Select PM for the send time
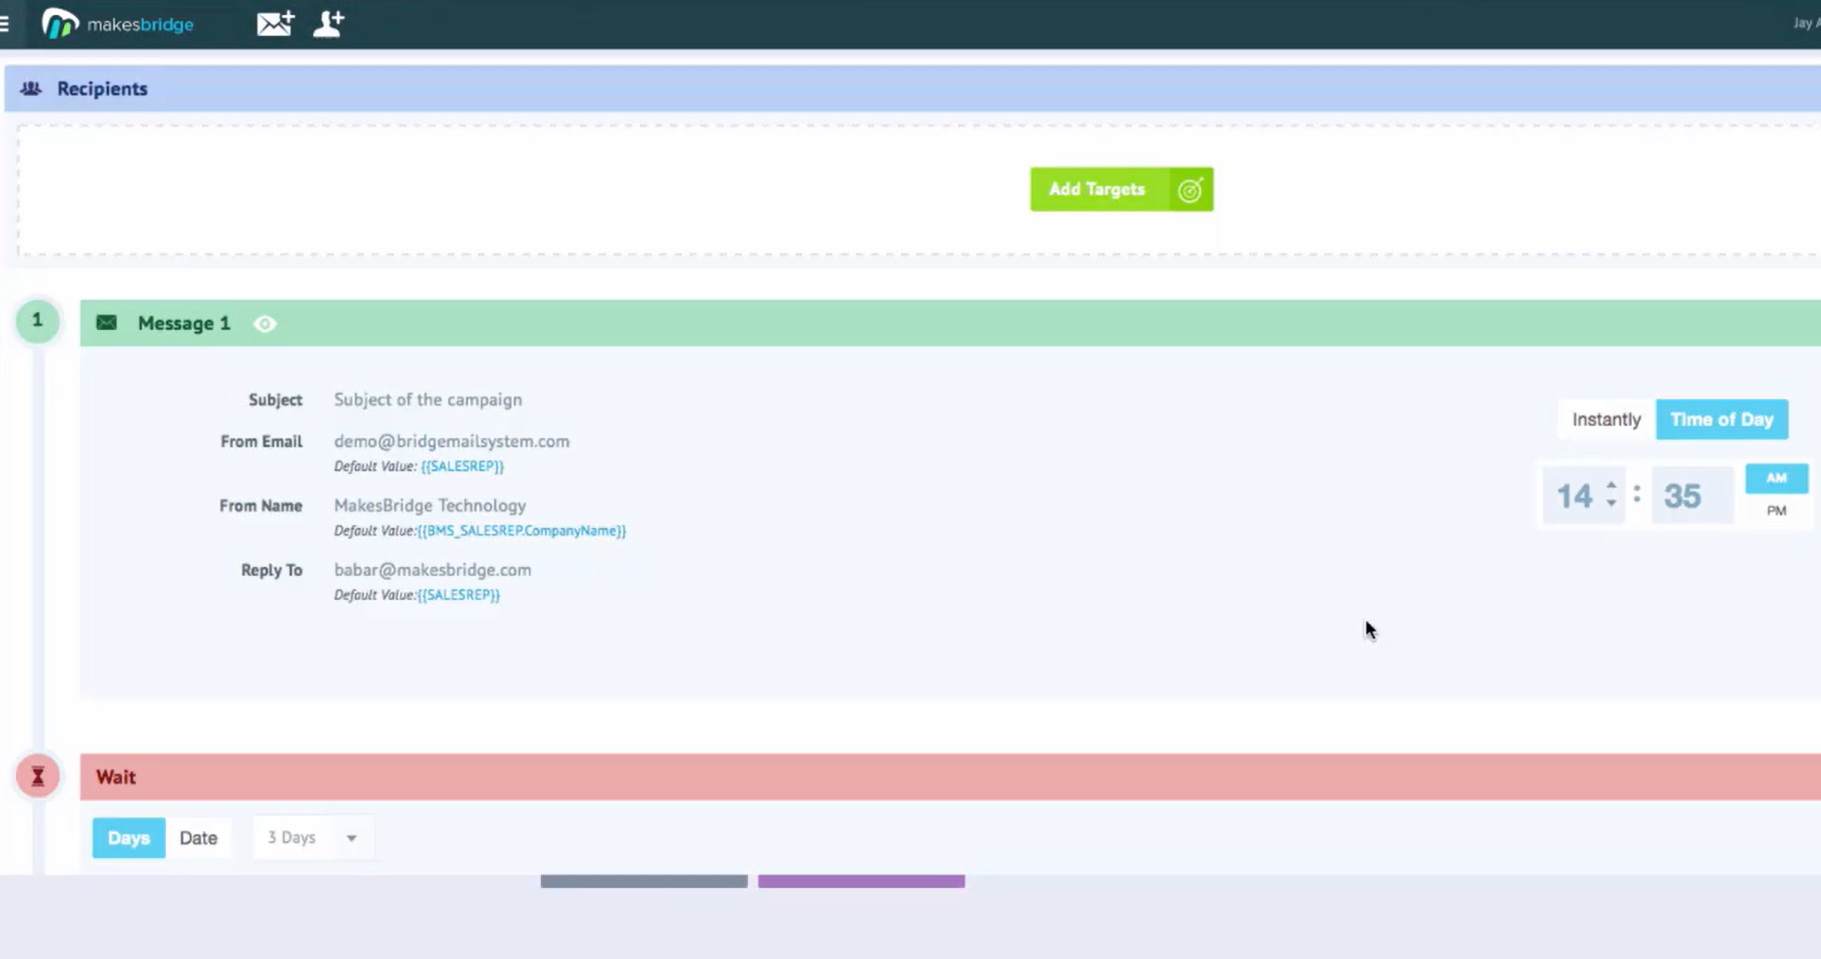The image size is (1821, 959). pos(1775,510)
